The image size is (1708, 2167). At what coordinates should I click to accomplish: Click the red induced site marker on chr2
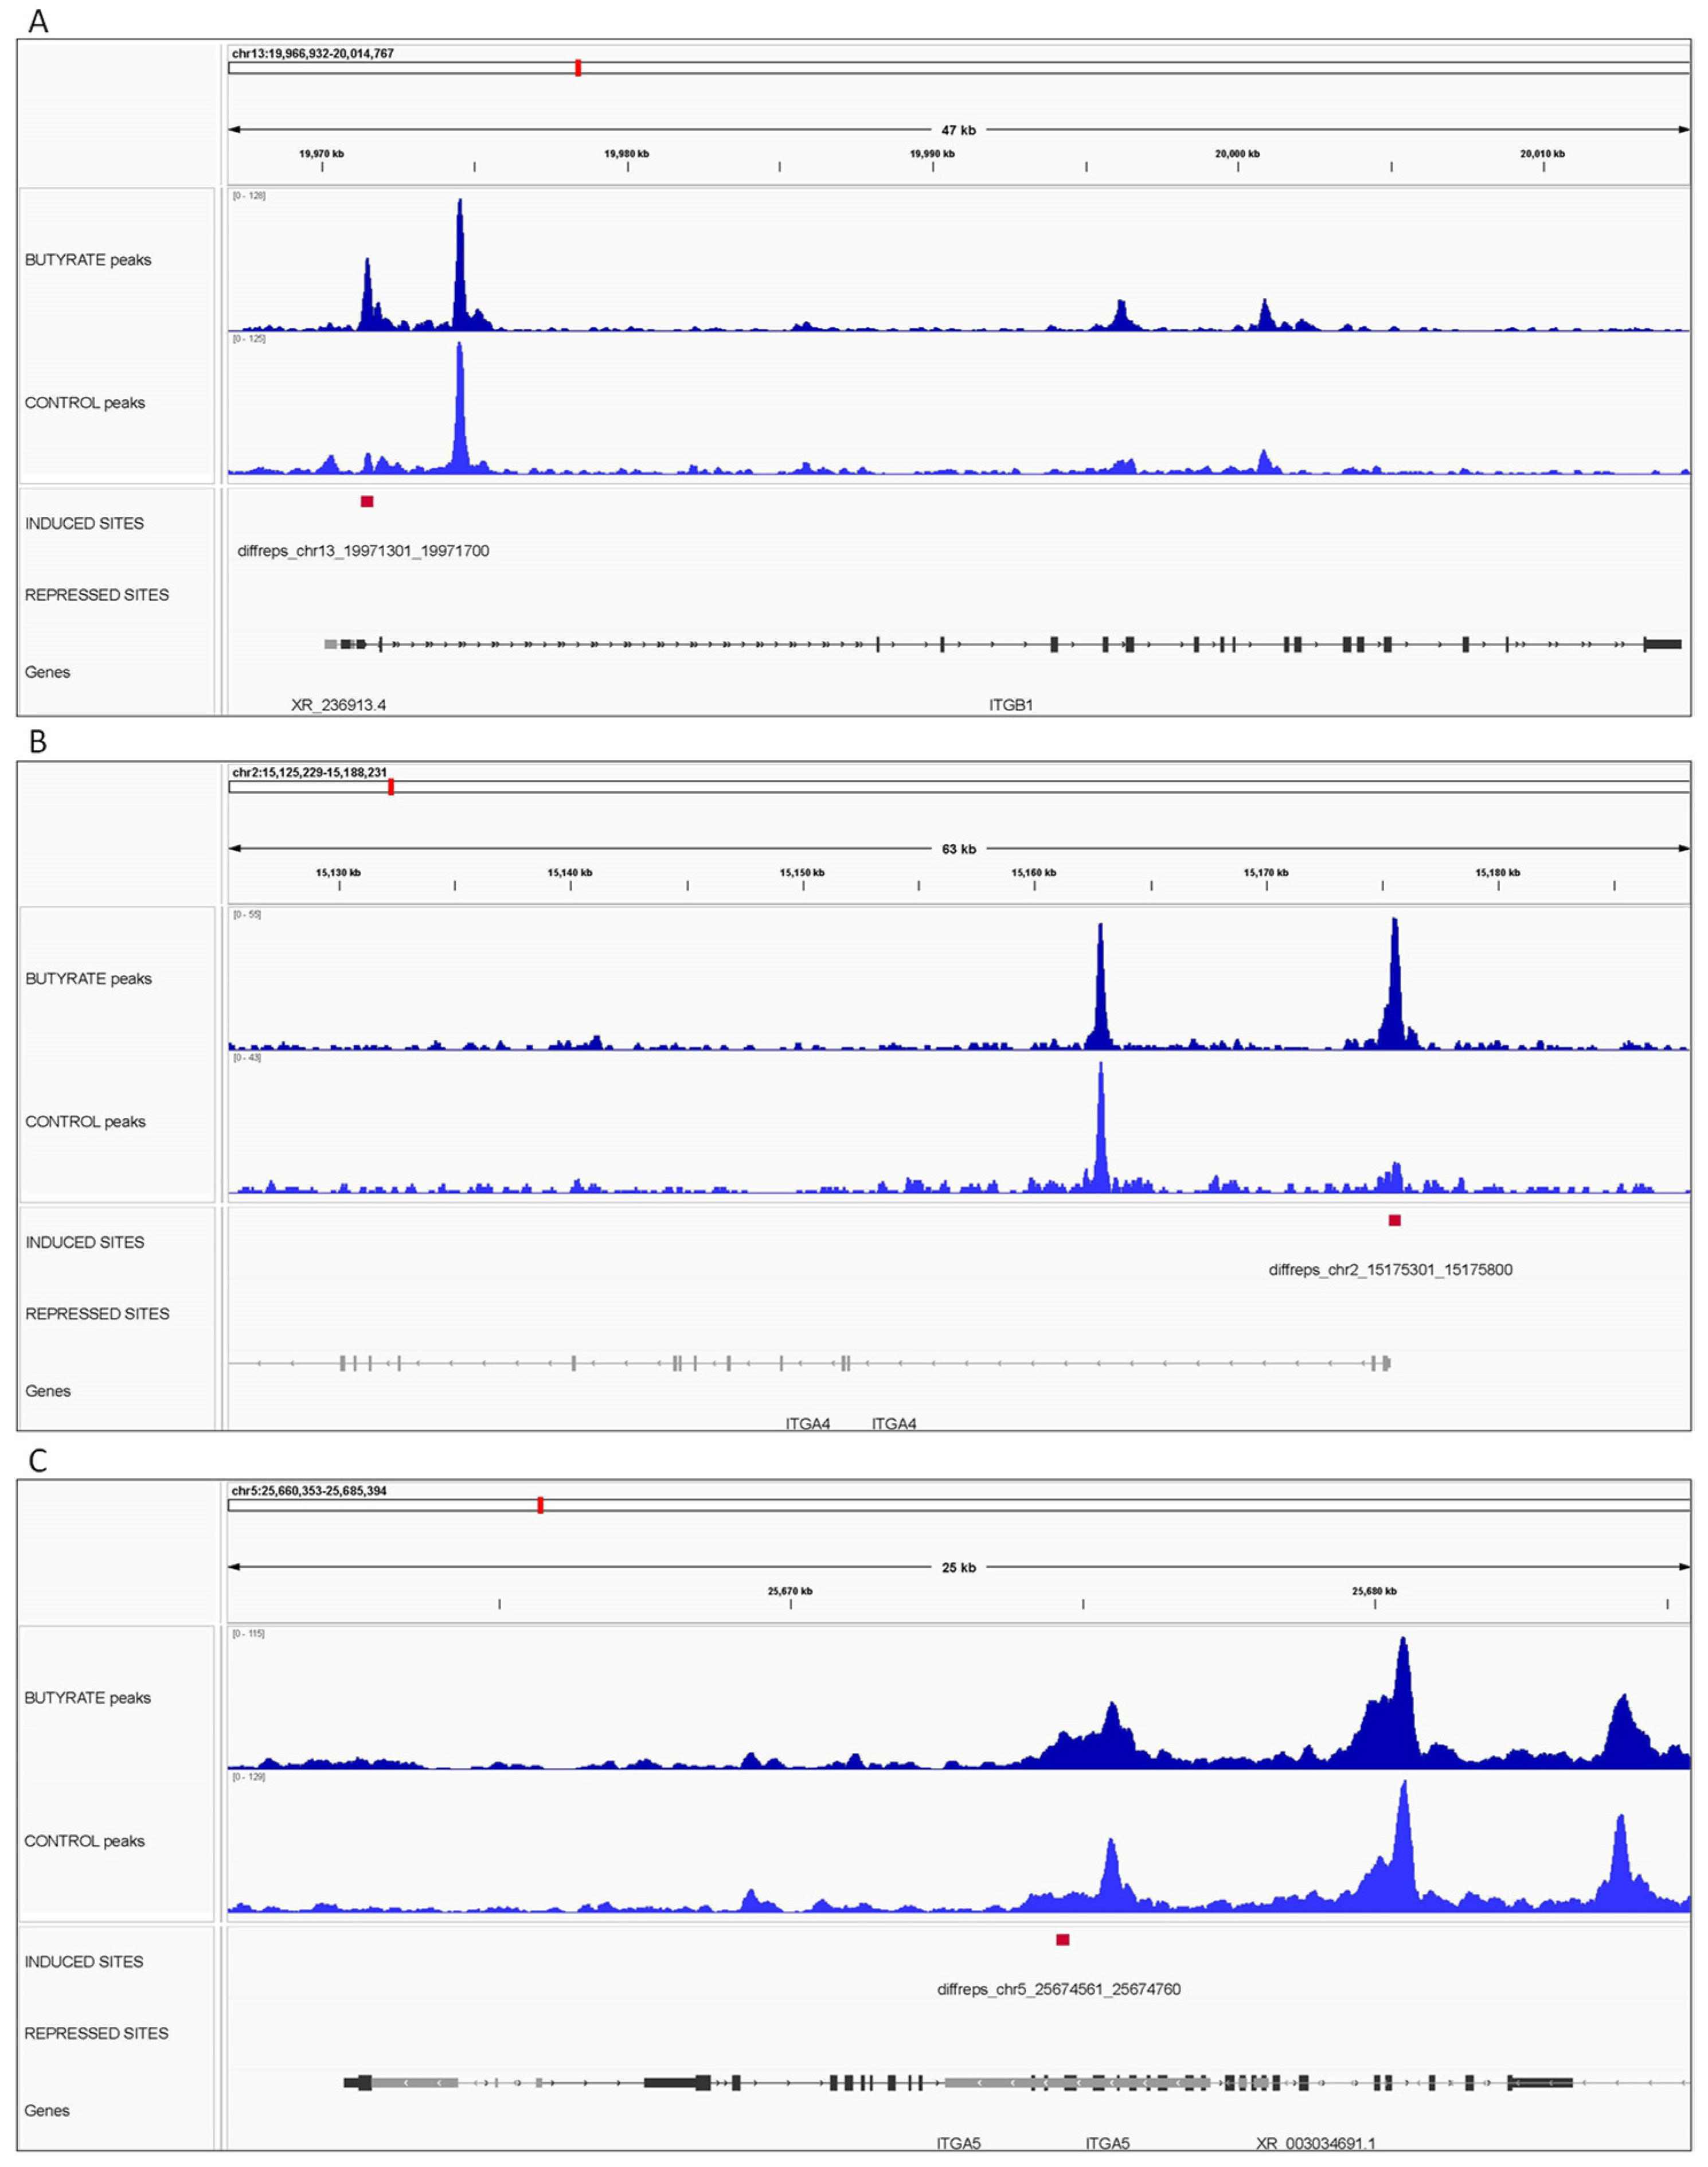[1394, 1220]
